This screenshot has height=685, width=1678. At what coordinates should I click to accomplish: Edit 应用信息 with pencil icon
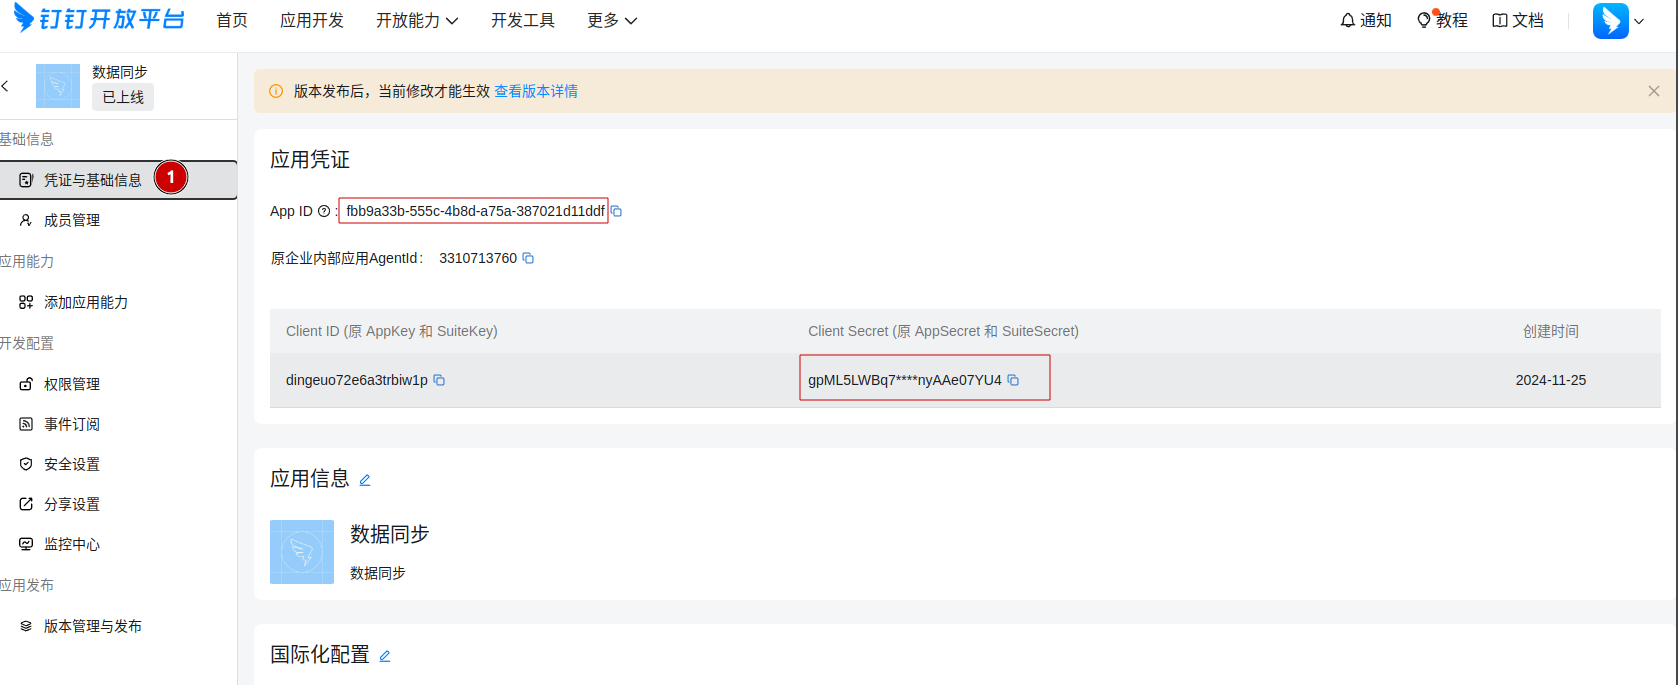coord(365,480)
